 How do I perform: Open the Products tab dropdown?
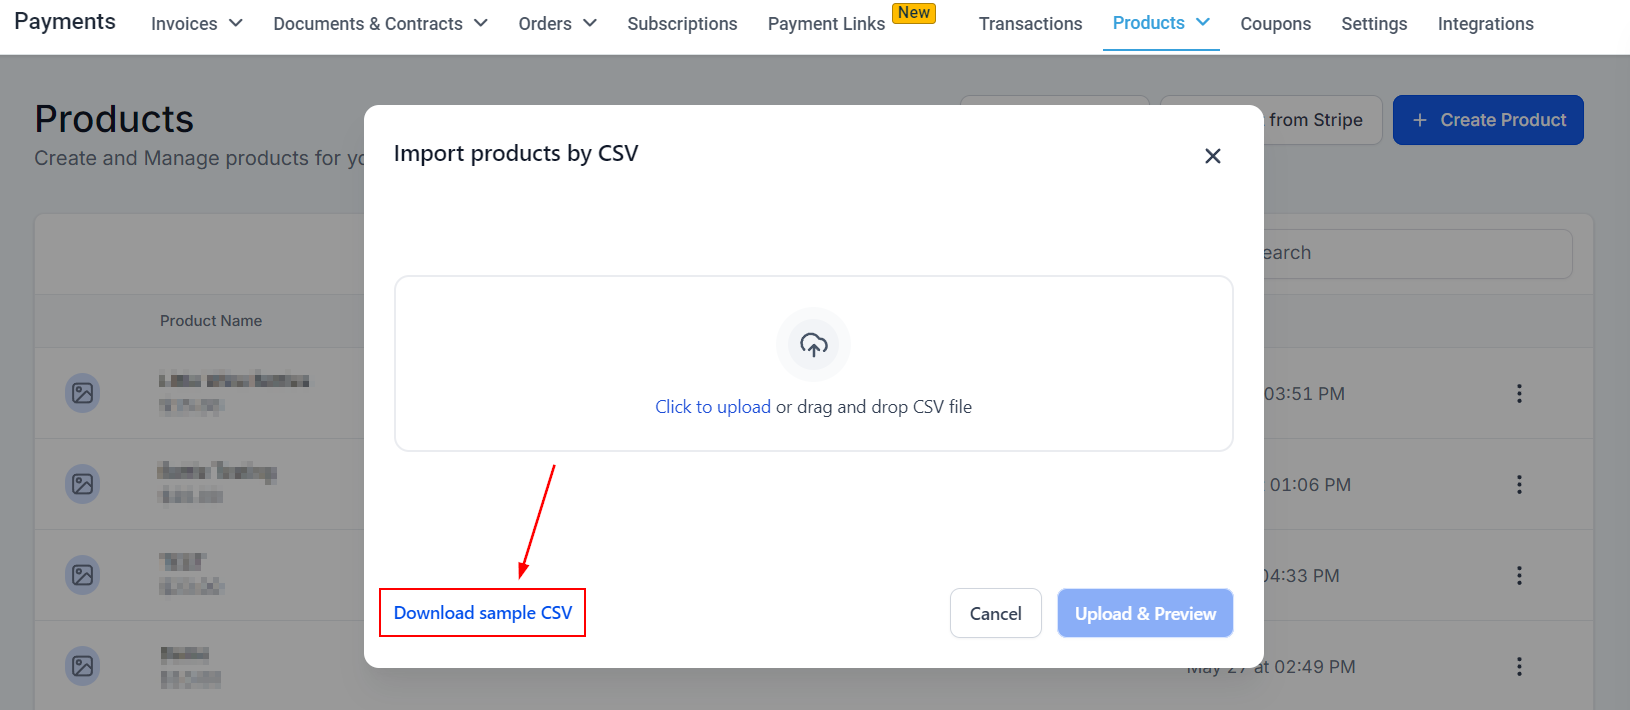1161,23
